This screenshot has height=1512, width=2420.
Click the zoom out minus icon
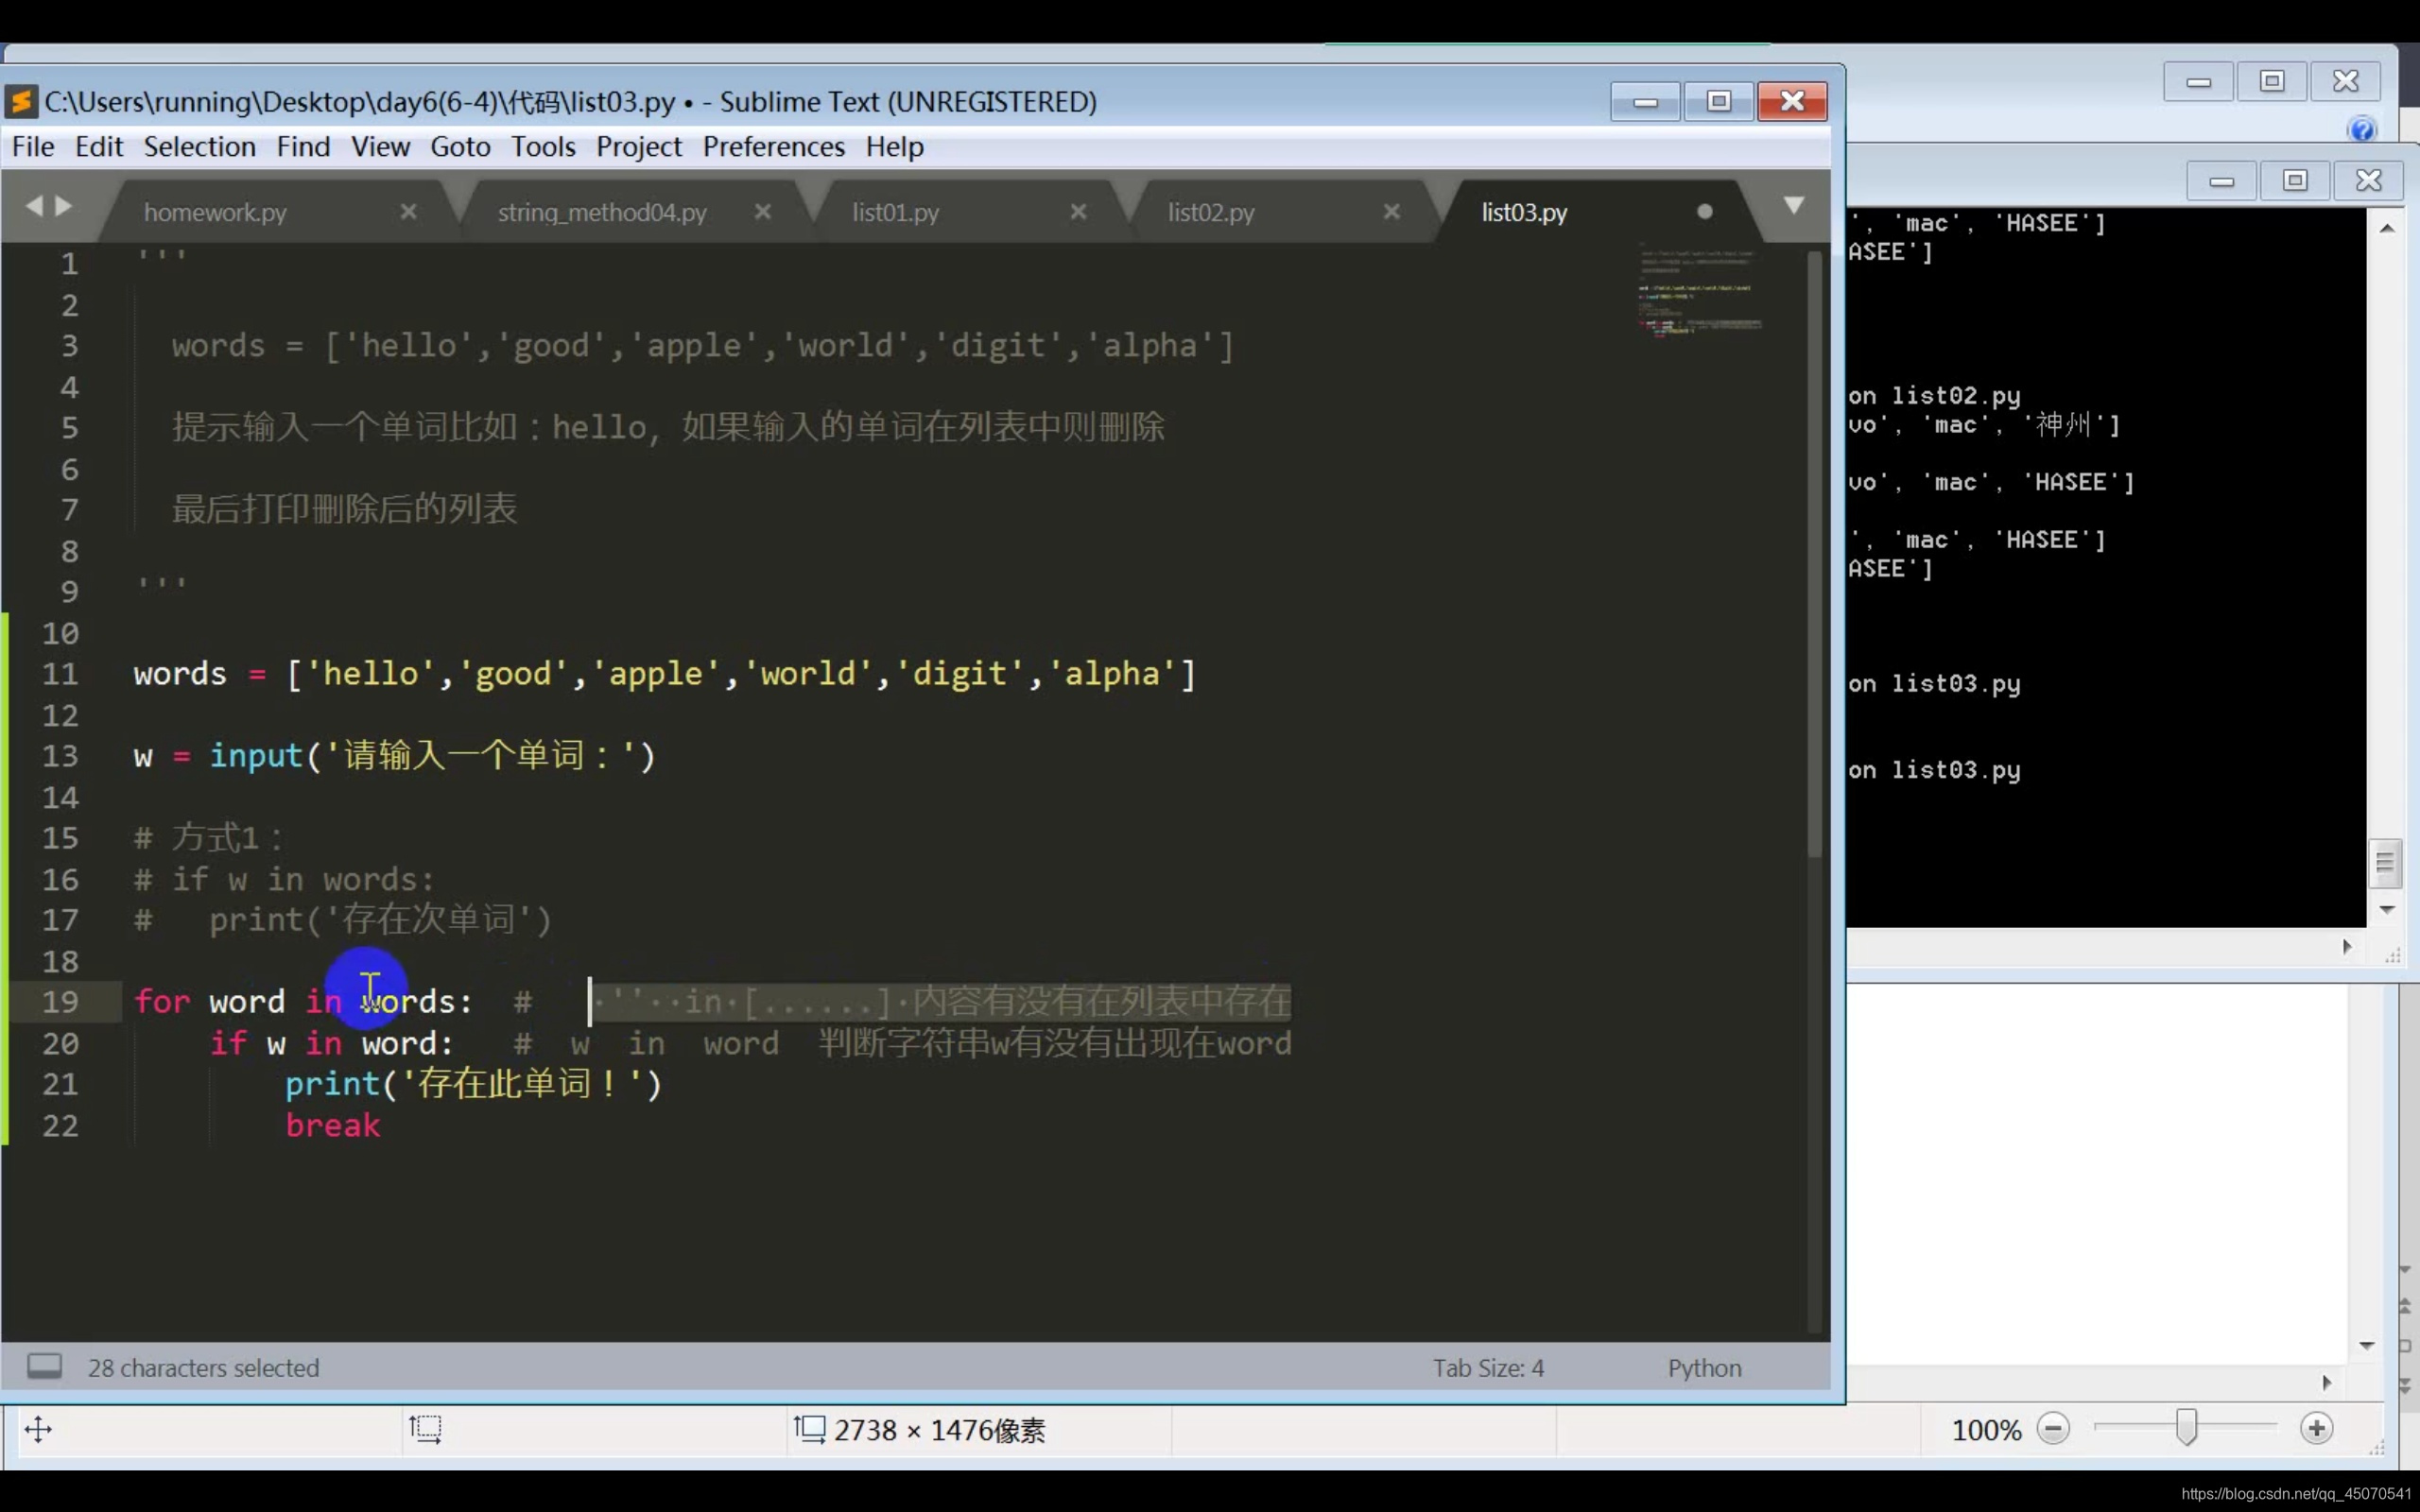click(x=2053, y=1428)
